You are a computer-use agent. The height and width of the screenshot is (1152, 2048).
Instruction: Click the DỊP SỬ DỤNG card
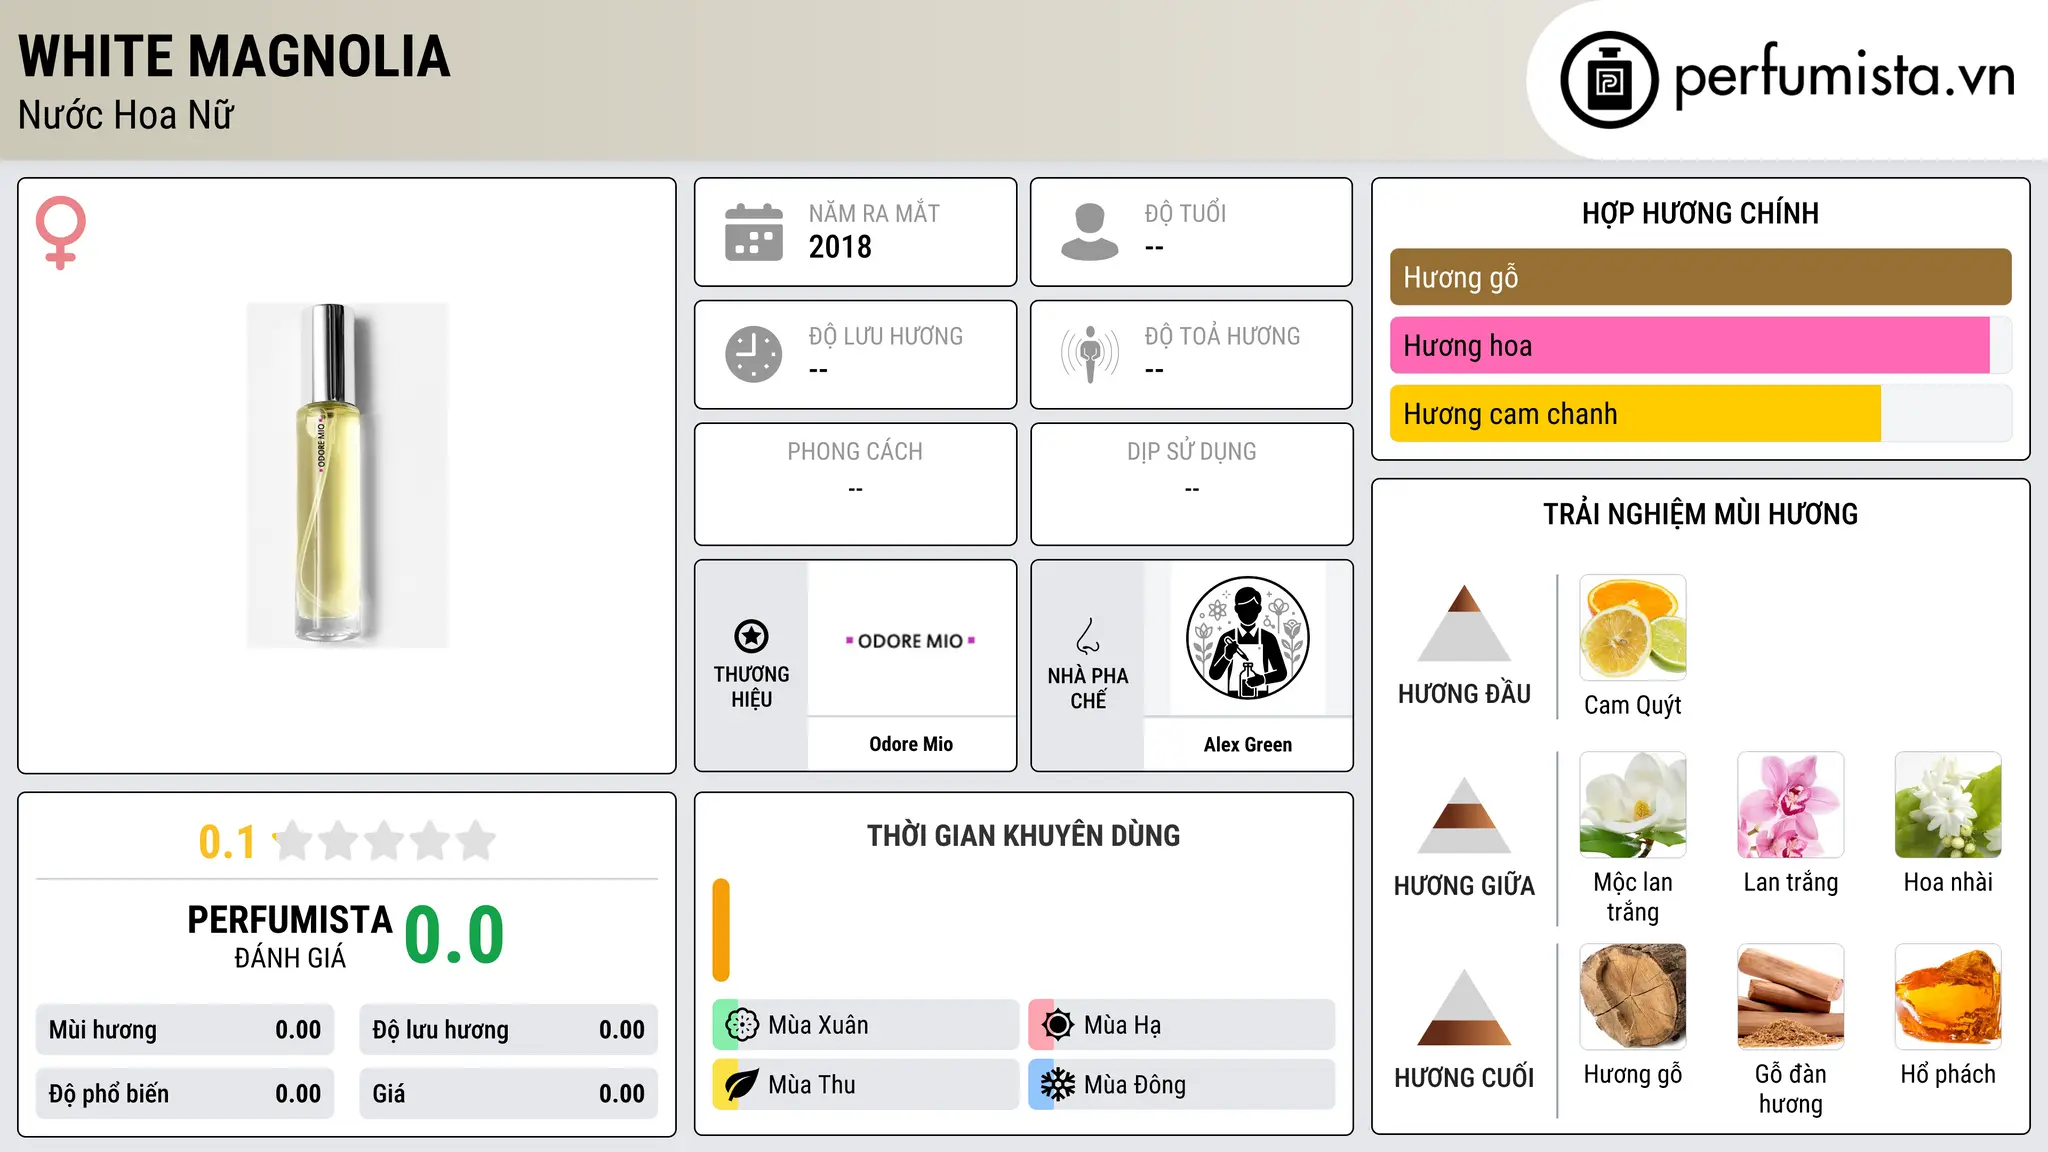click(x=1191, y=484)
